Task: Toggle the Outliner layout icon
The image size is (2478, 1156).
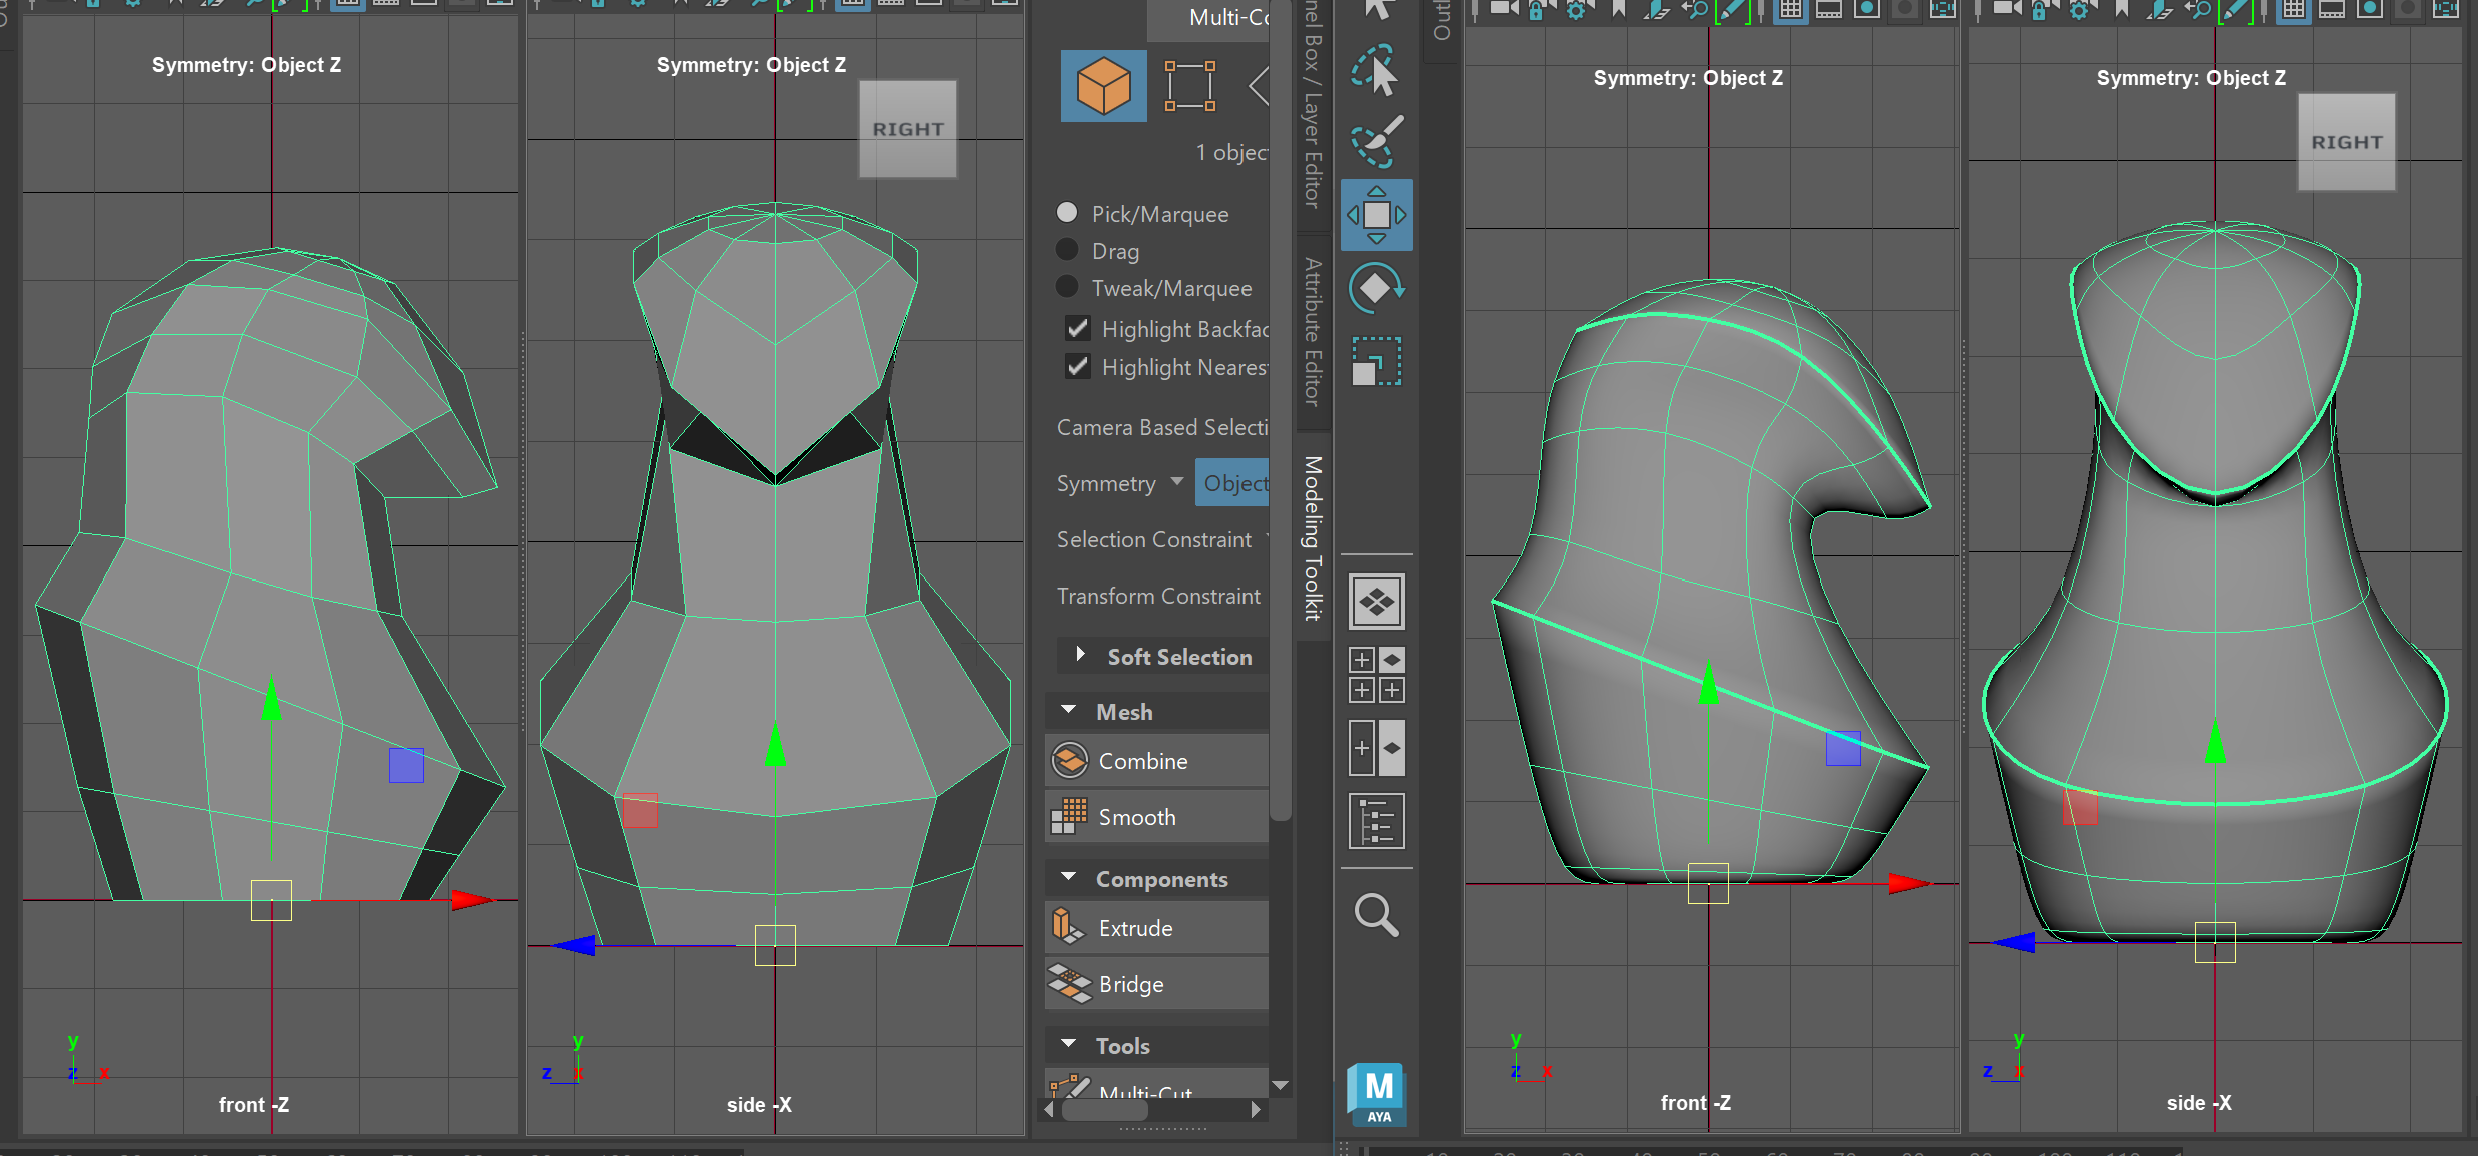Action: pyautogui.click(x=1376, y=821)
